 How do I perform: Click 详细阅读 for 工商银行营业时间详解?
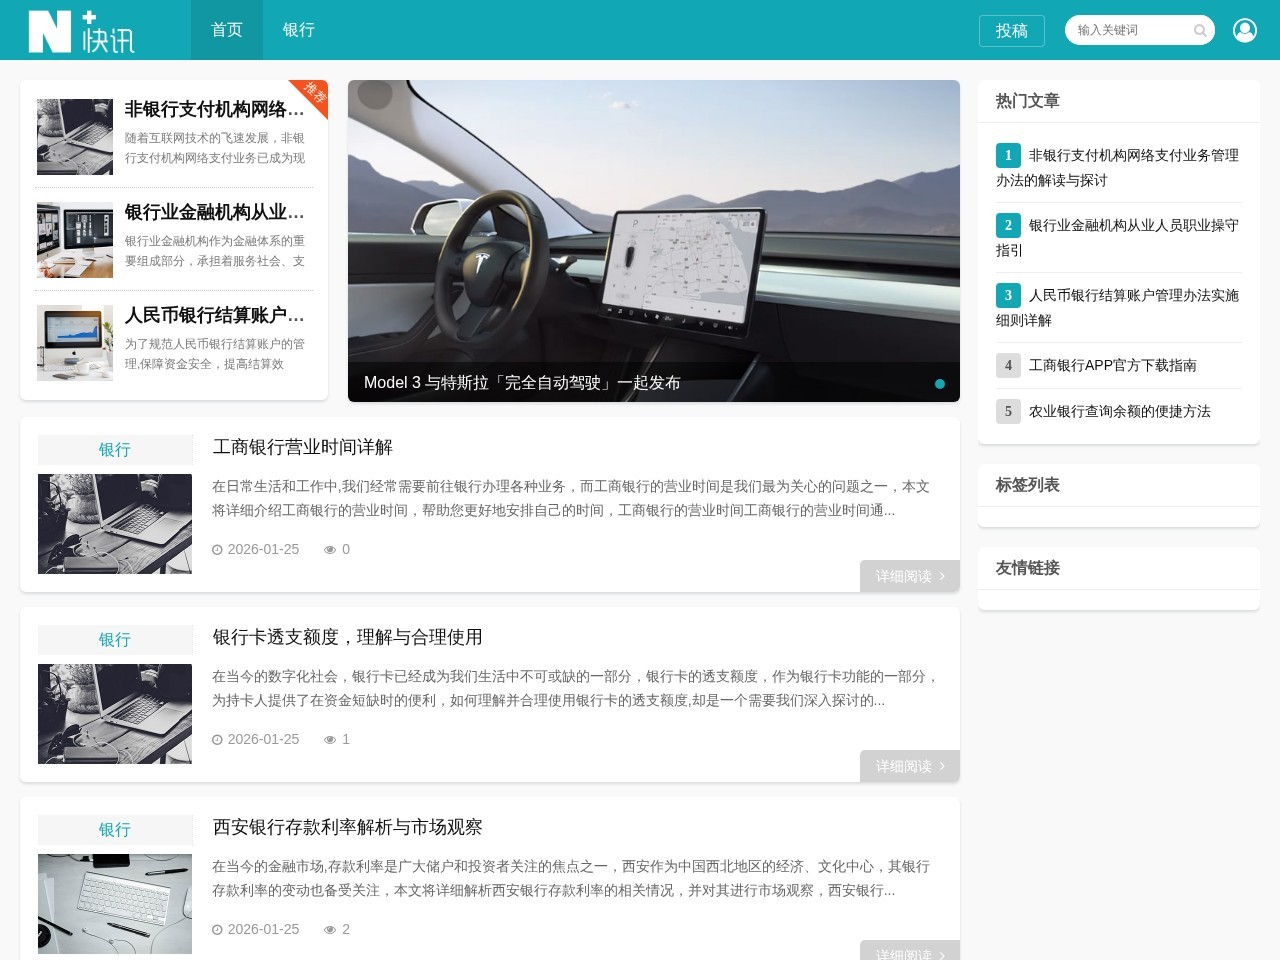pyautogui.click(x=909, y=576)
